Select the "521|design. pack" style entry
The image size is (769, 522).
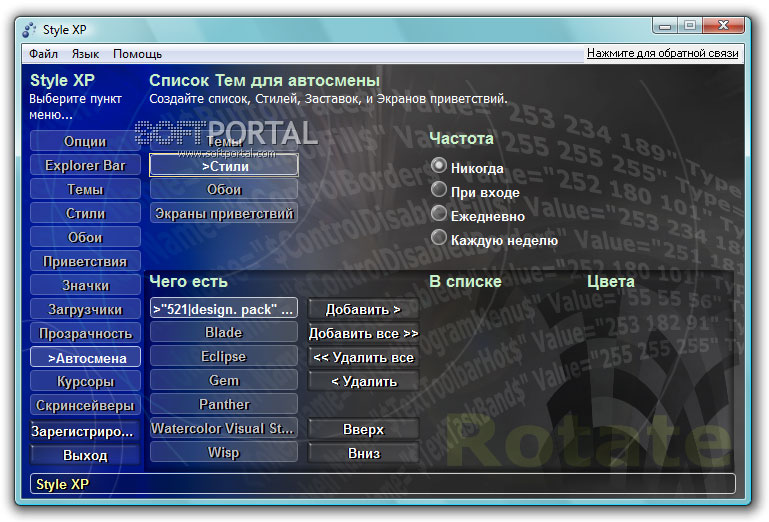tap(224, 309)
